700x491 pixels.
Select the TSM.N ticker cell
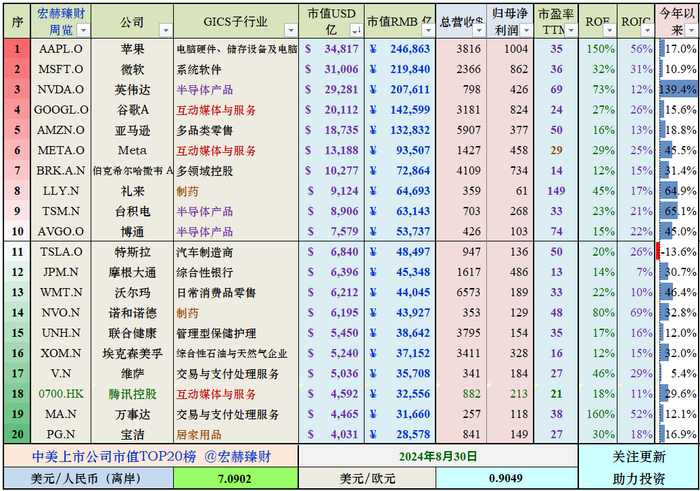pyautogui.click(x=61, y=211)
